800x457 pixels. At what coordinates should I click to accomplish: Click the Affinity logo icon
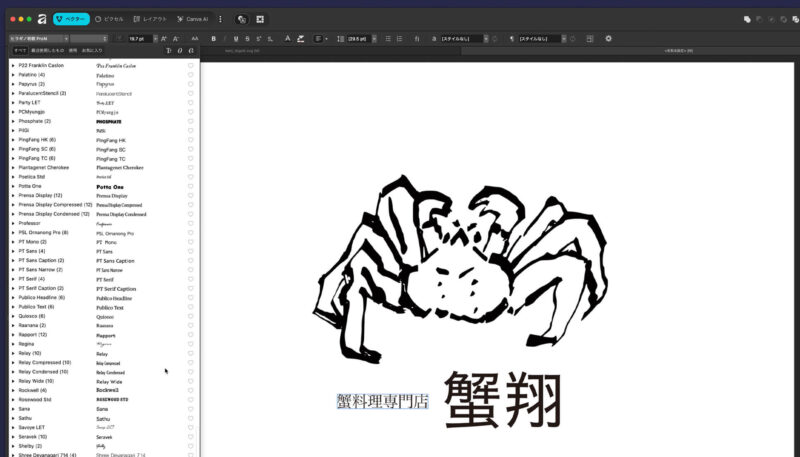point(42,19)
